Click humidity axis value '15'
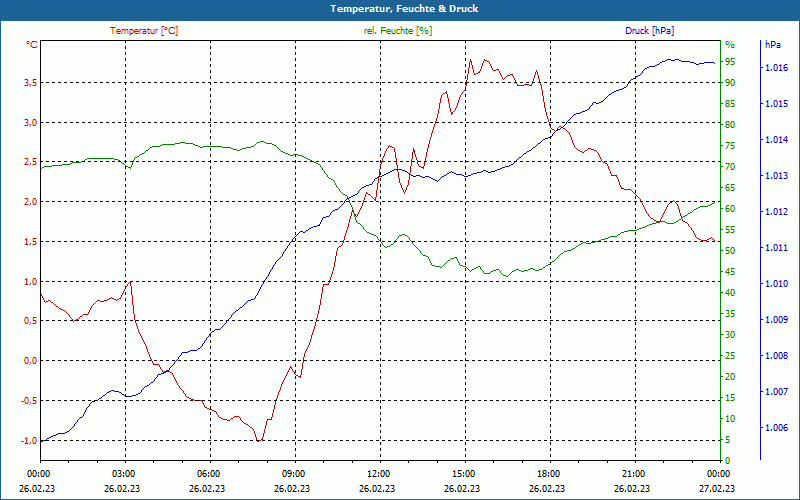The width and height of the screenshot is (800, 500). (730, 398)
